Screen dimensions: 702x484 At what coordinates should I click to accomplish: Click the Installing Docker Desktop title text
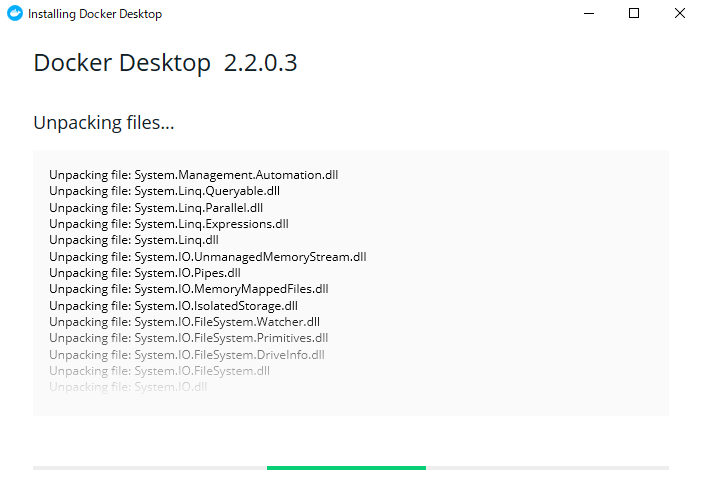[95, 14]
